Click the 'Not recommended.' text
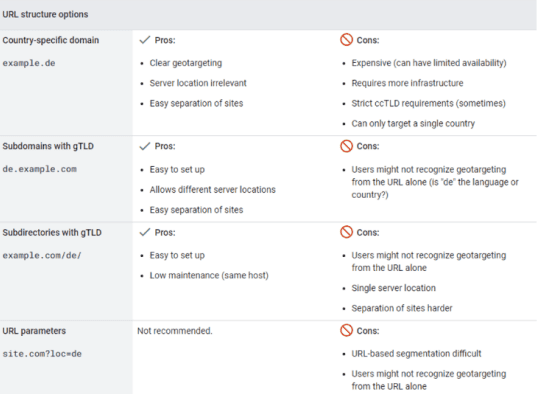This screenshot has height=394, width=537. click(x=175, y=331)
